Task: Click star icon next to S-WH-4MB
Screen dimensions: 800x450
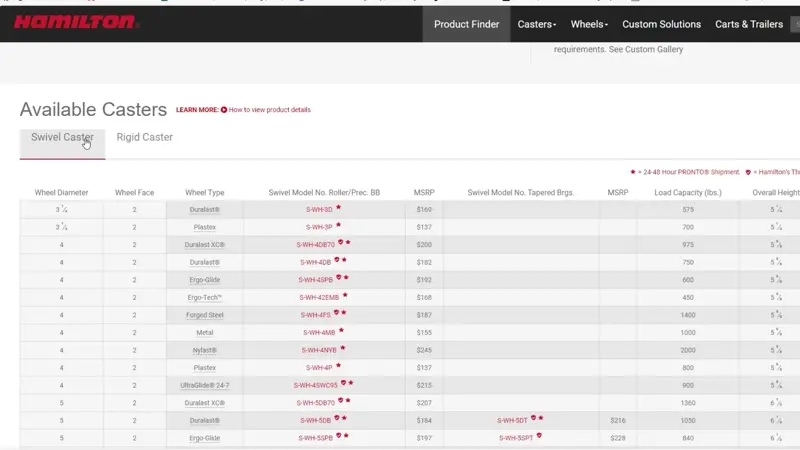Action: tap(341, 331)
